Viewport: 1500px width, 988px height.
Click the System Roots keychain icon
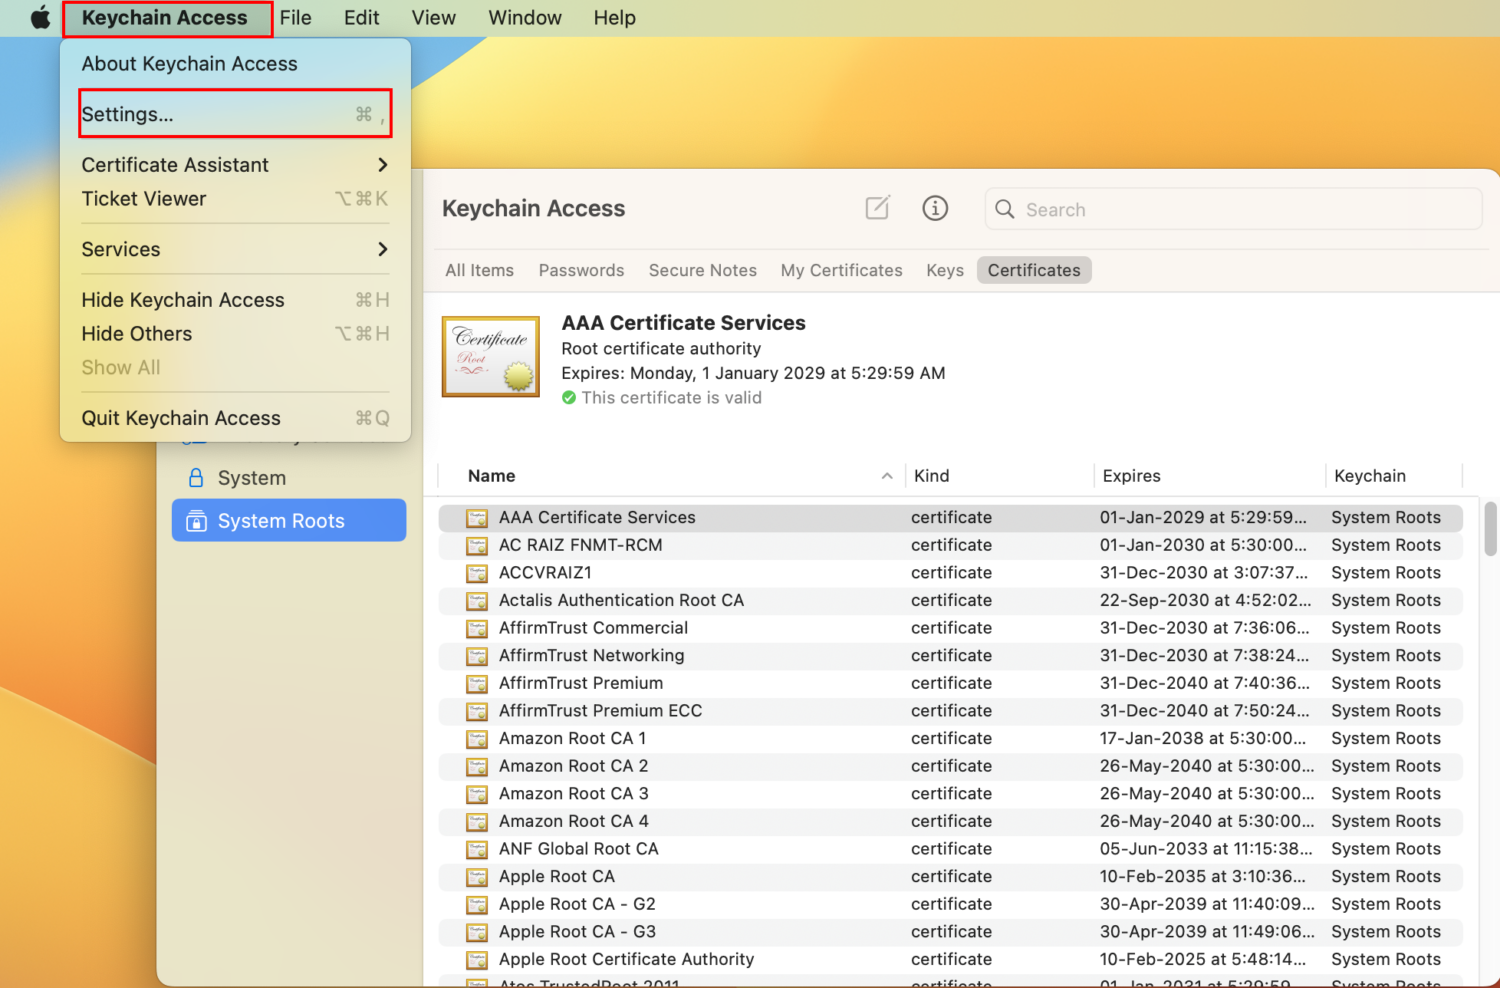click(x=196, y=521)
